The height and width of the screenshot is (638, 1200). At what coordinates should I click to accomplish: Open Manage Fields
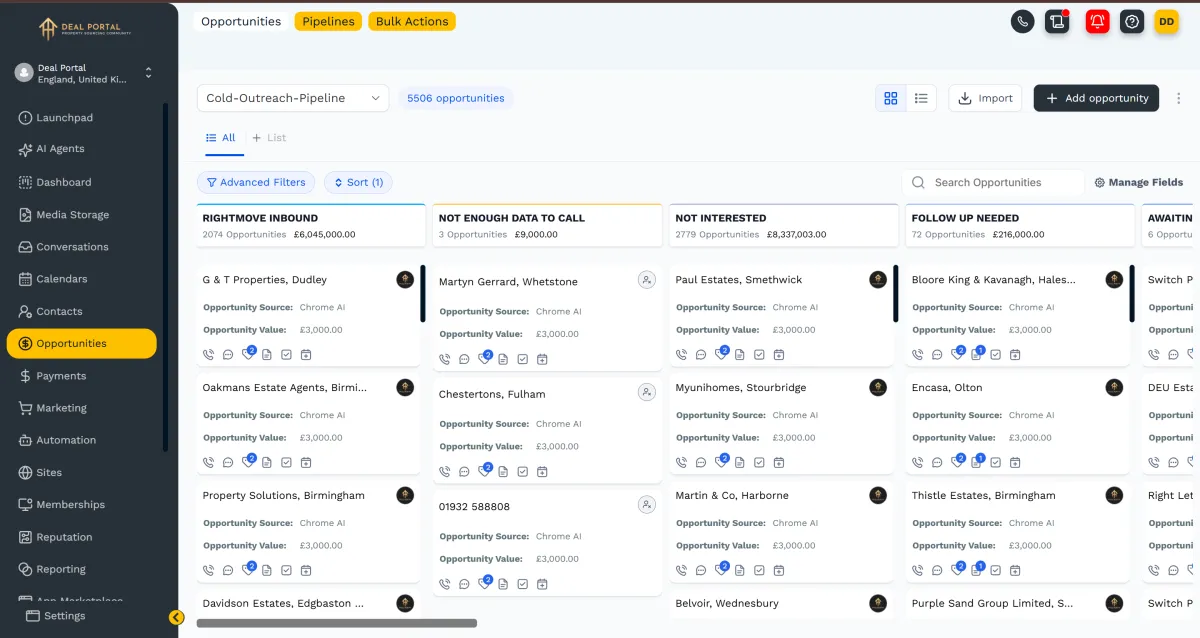1139,182
